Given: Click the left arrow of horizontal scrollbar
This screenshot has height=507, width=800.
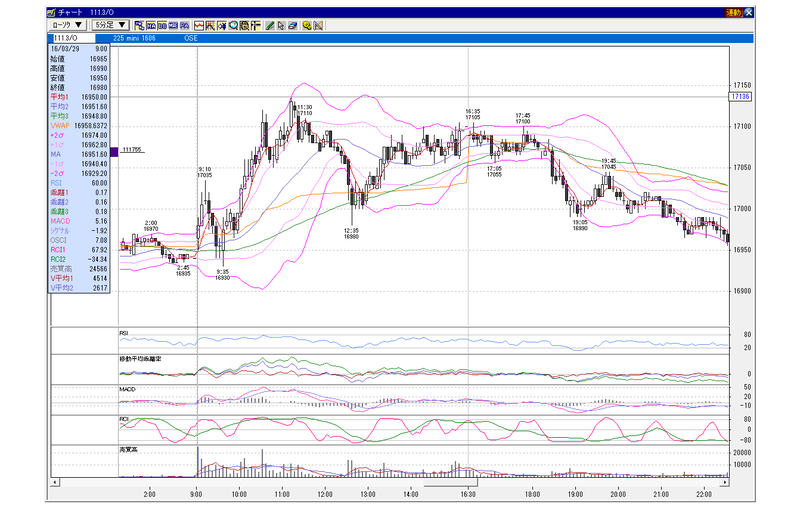Looking at the screenshot, I should 55,482.
